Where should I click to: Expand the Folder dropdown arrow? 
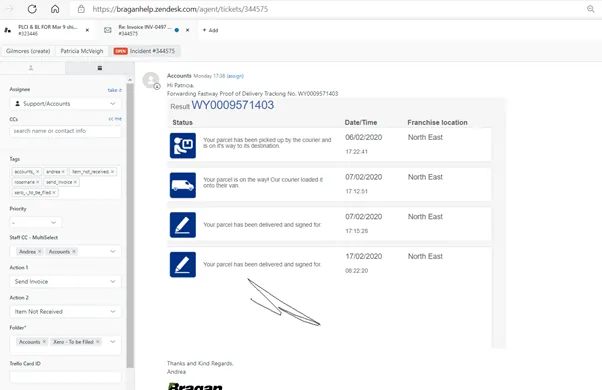[113, 342]
